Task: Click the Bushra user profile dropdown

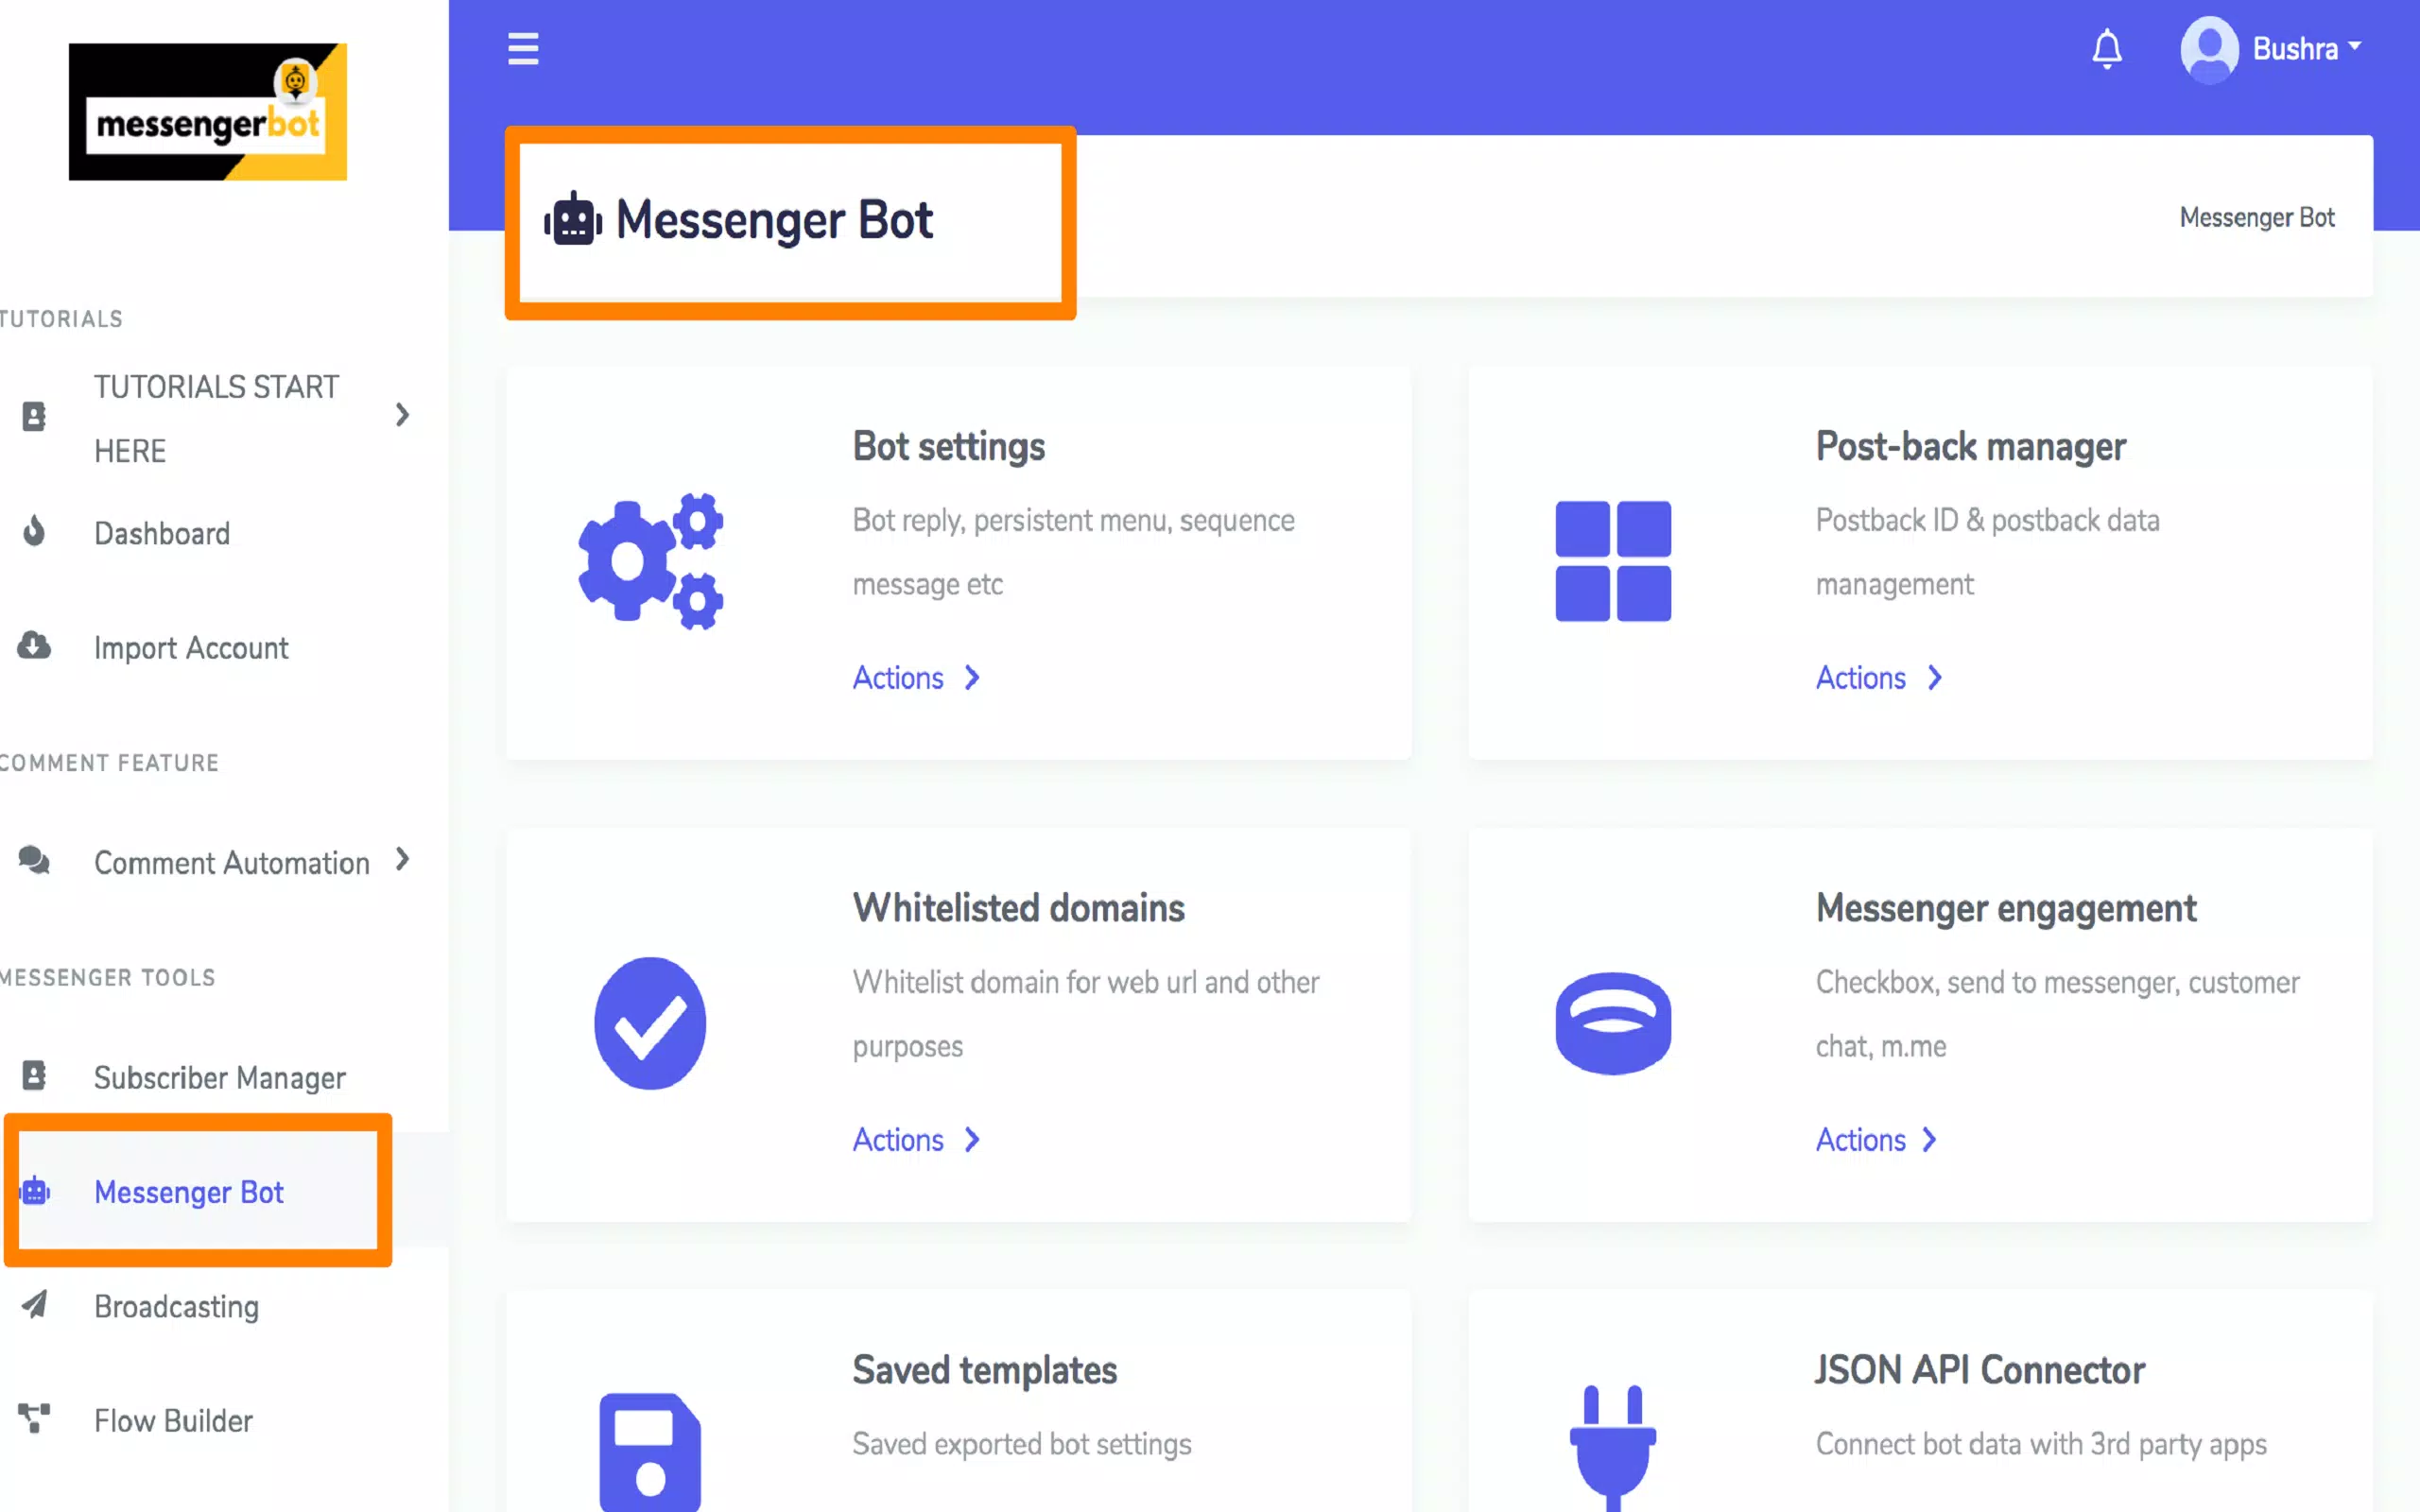Action: click(2270, 47)
